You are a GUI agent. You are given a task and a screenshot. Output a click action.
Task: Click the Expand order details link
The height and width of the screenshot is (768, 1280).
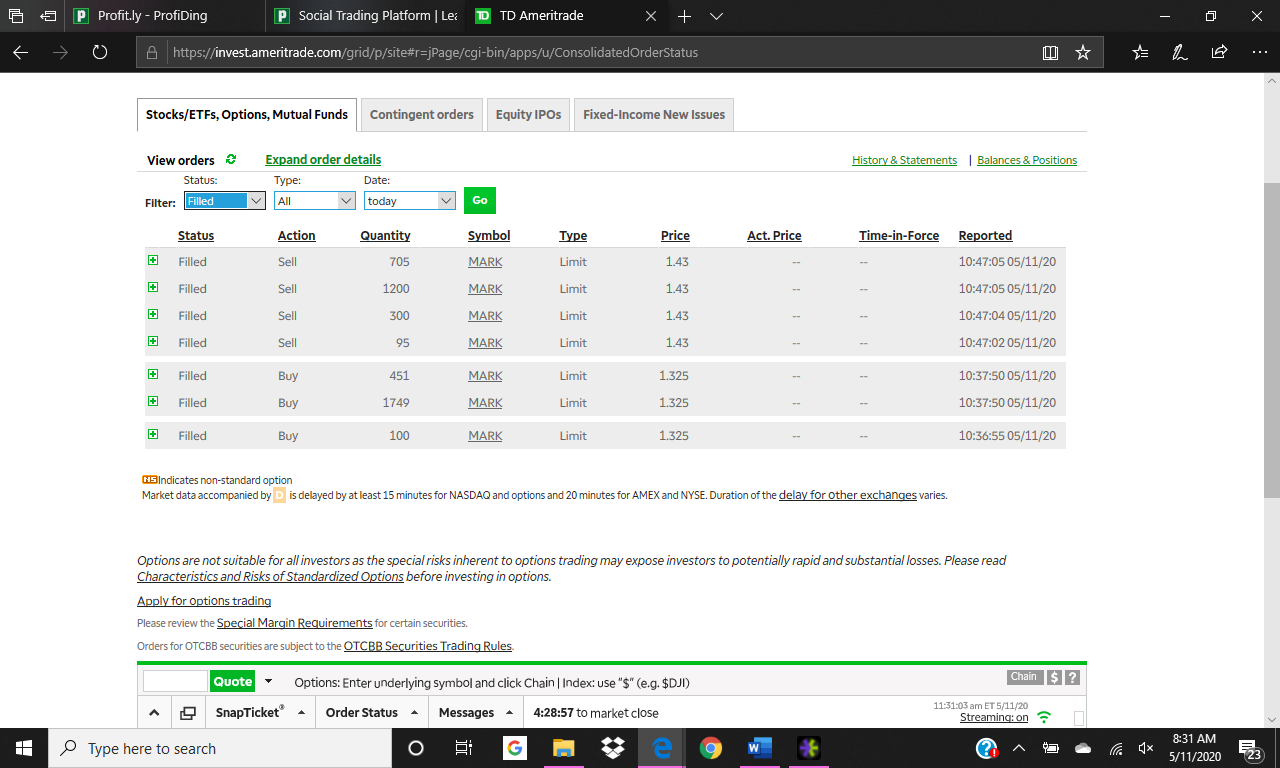coord(323,159)
